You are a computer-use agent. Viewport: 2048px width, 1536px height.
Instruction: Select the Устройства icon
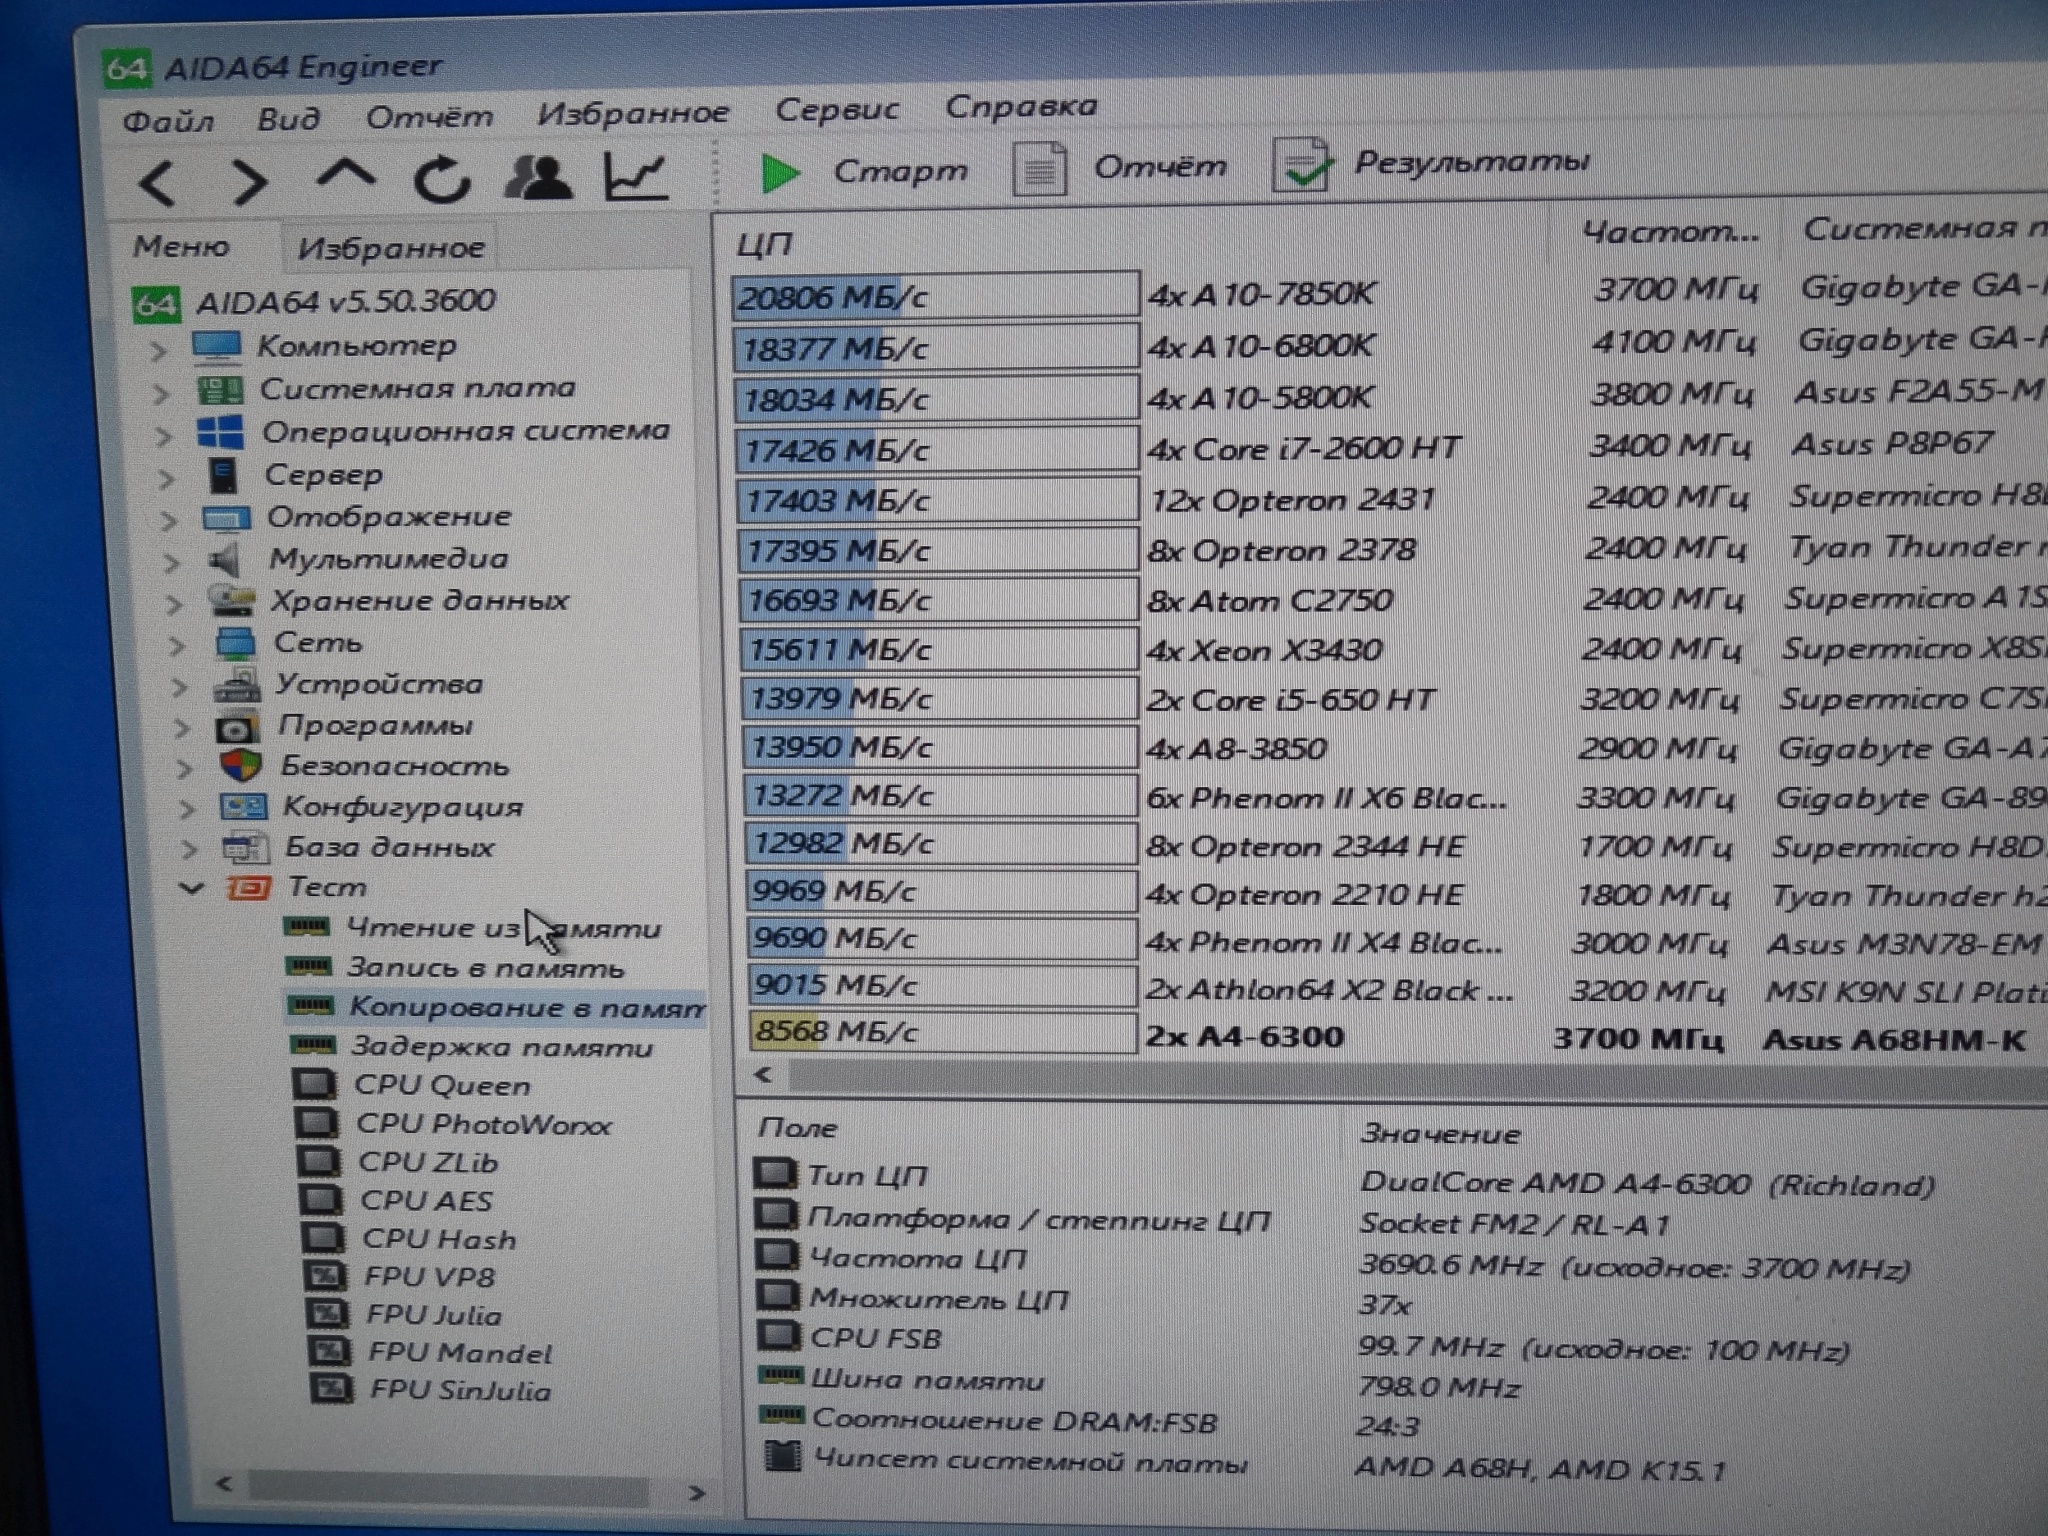point(236,685)
